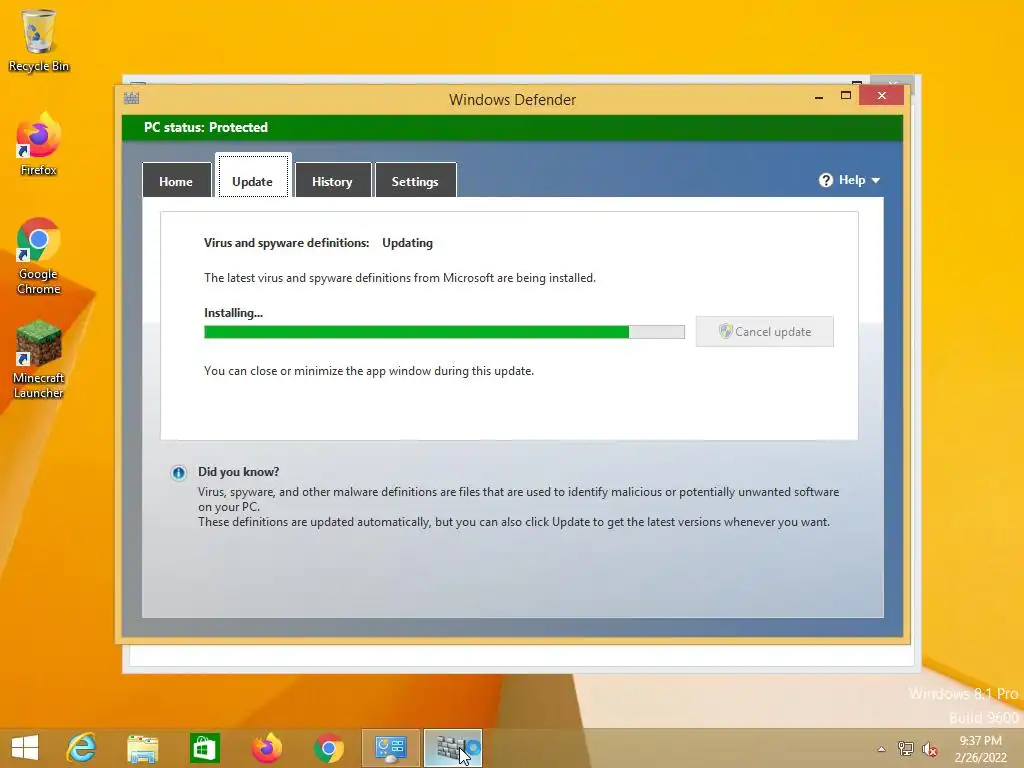The image size is (1024, 768).
Task: Click the green PC status: Protected banner
Action: [512, 127]
